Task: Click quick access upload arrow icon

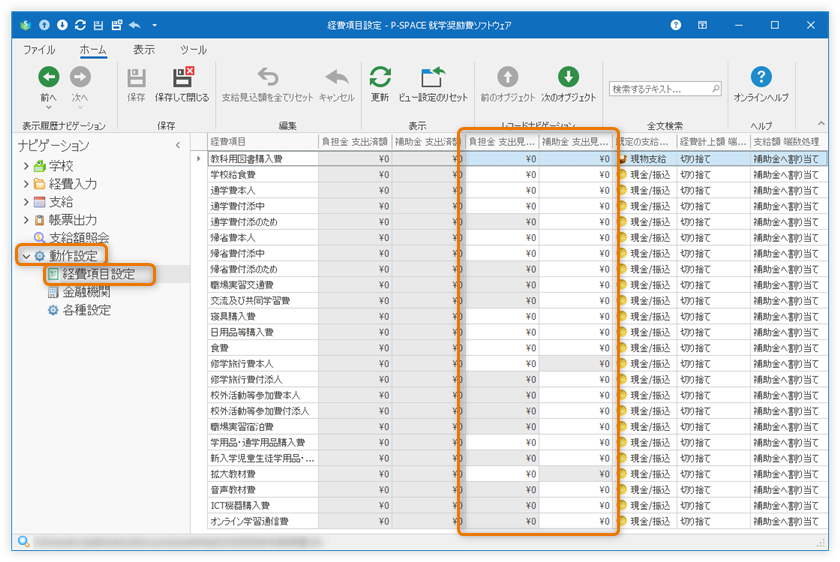Action: click(44, 25)
